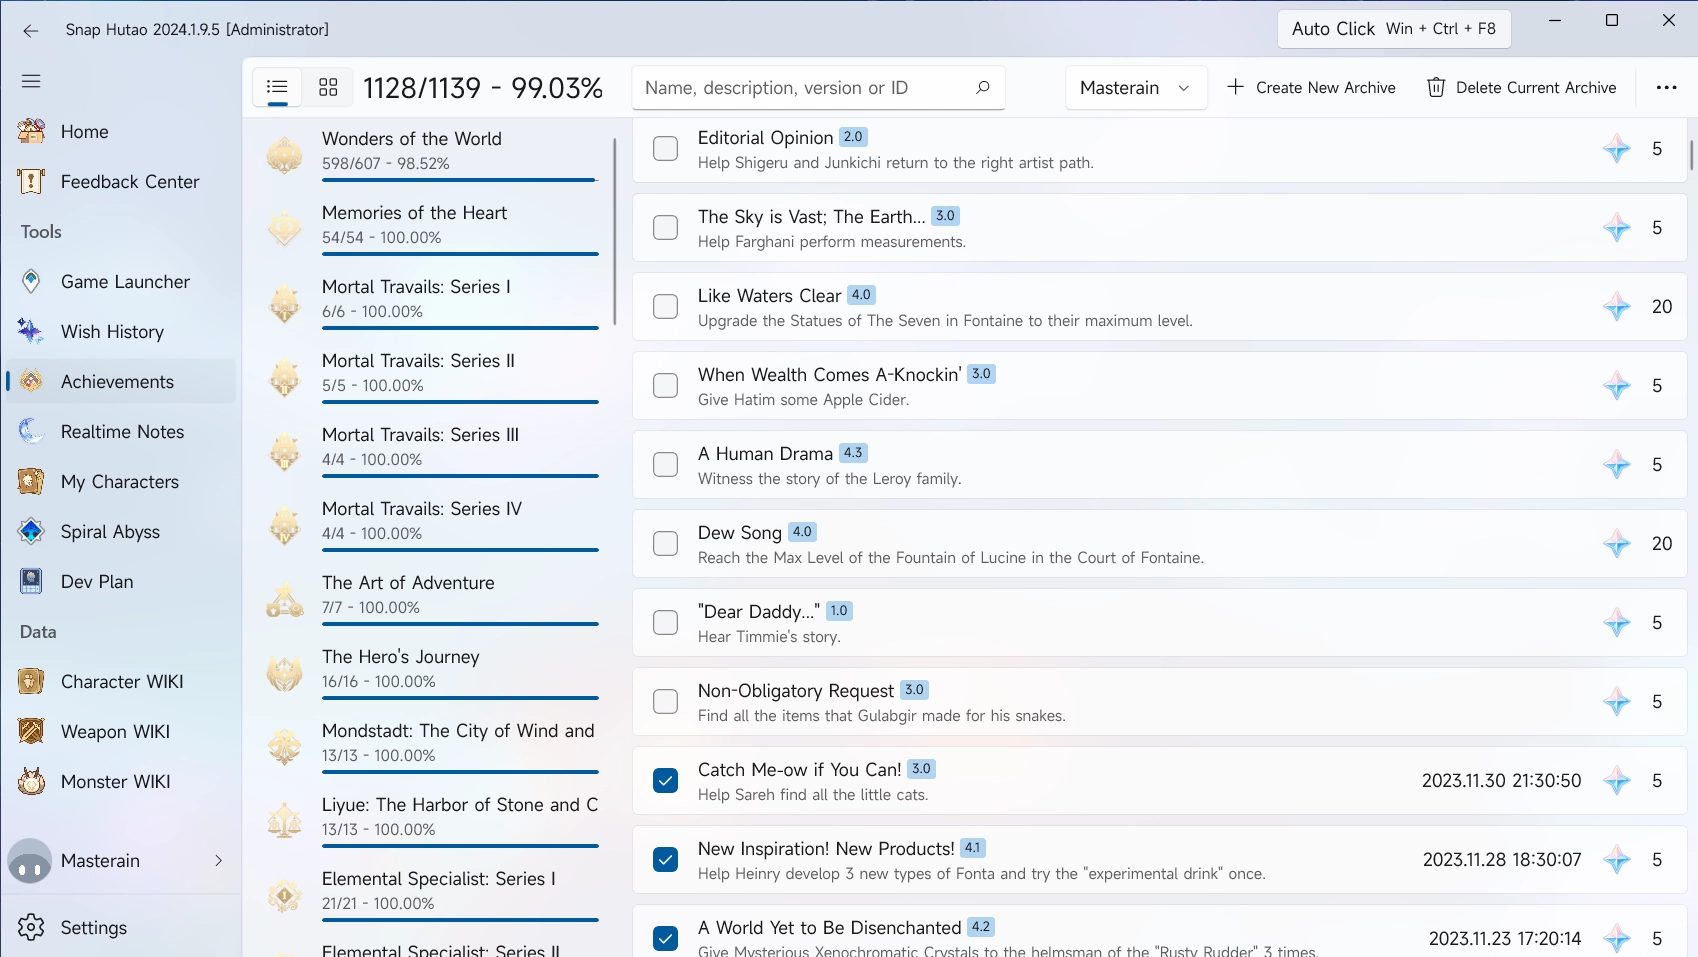Click The Art of Adventure category icon
Viewport: 1698px width, 957px height.
coord(285,599)
